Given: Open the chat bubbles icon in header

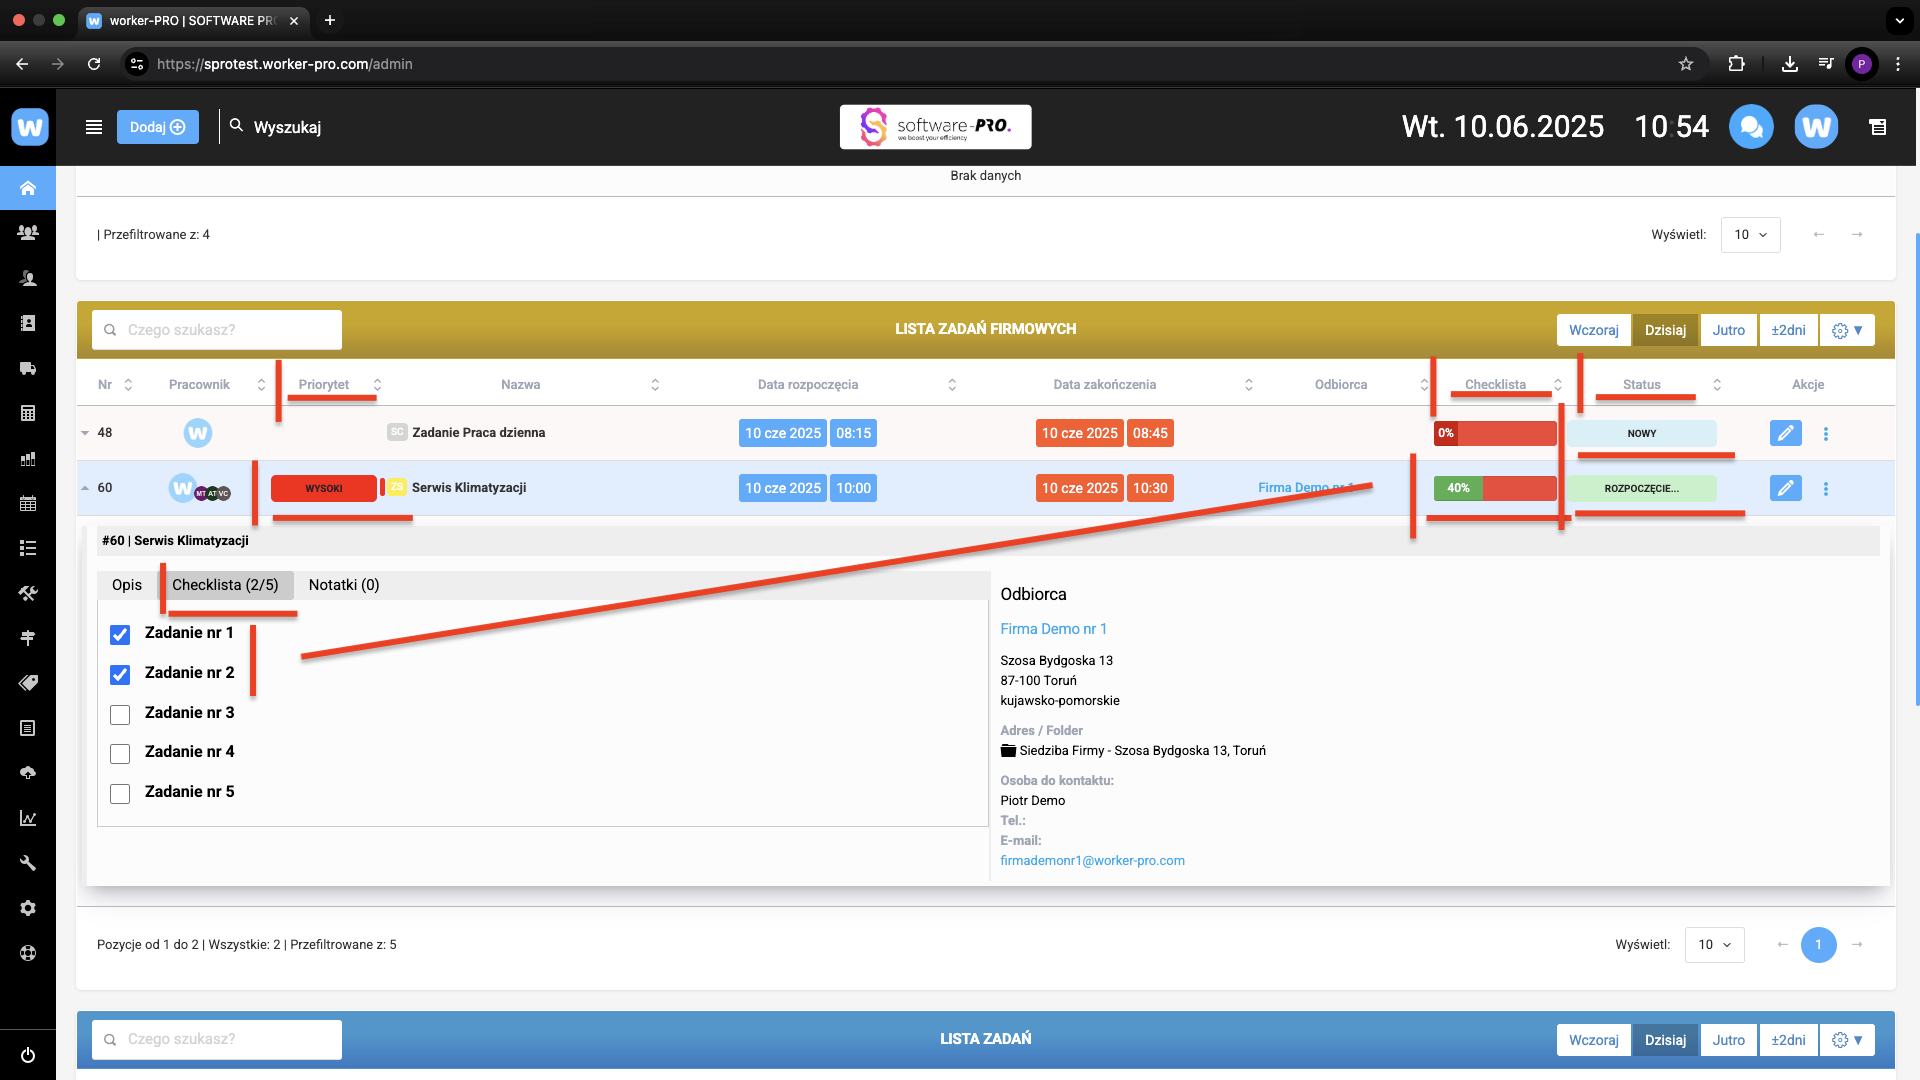Looking at the screenshot, I should point(1751,127).
